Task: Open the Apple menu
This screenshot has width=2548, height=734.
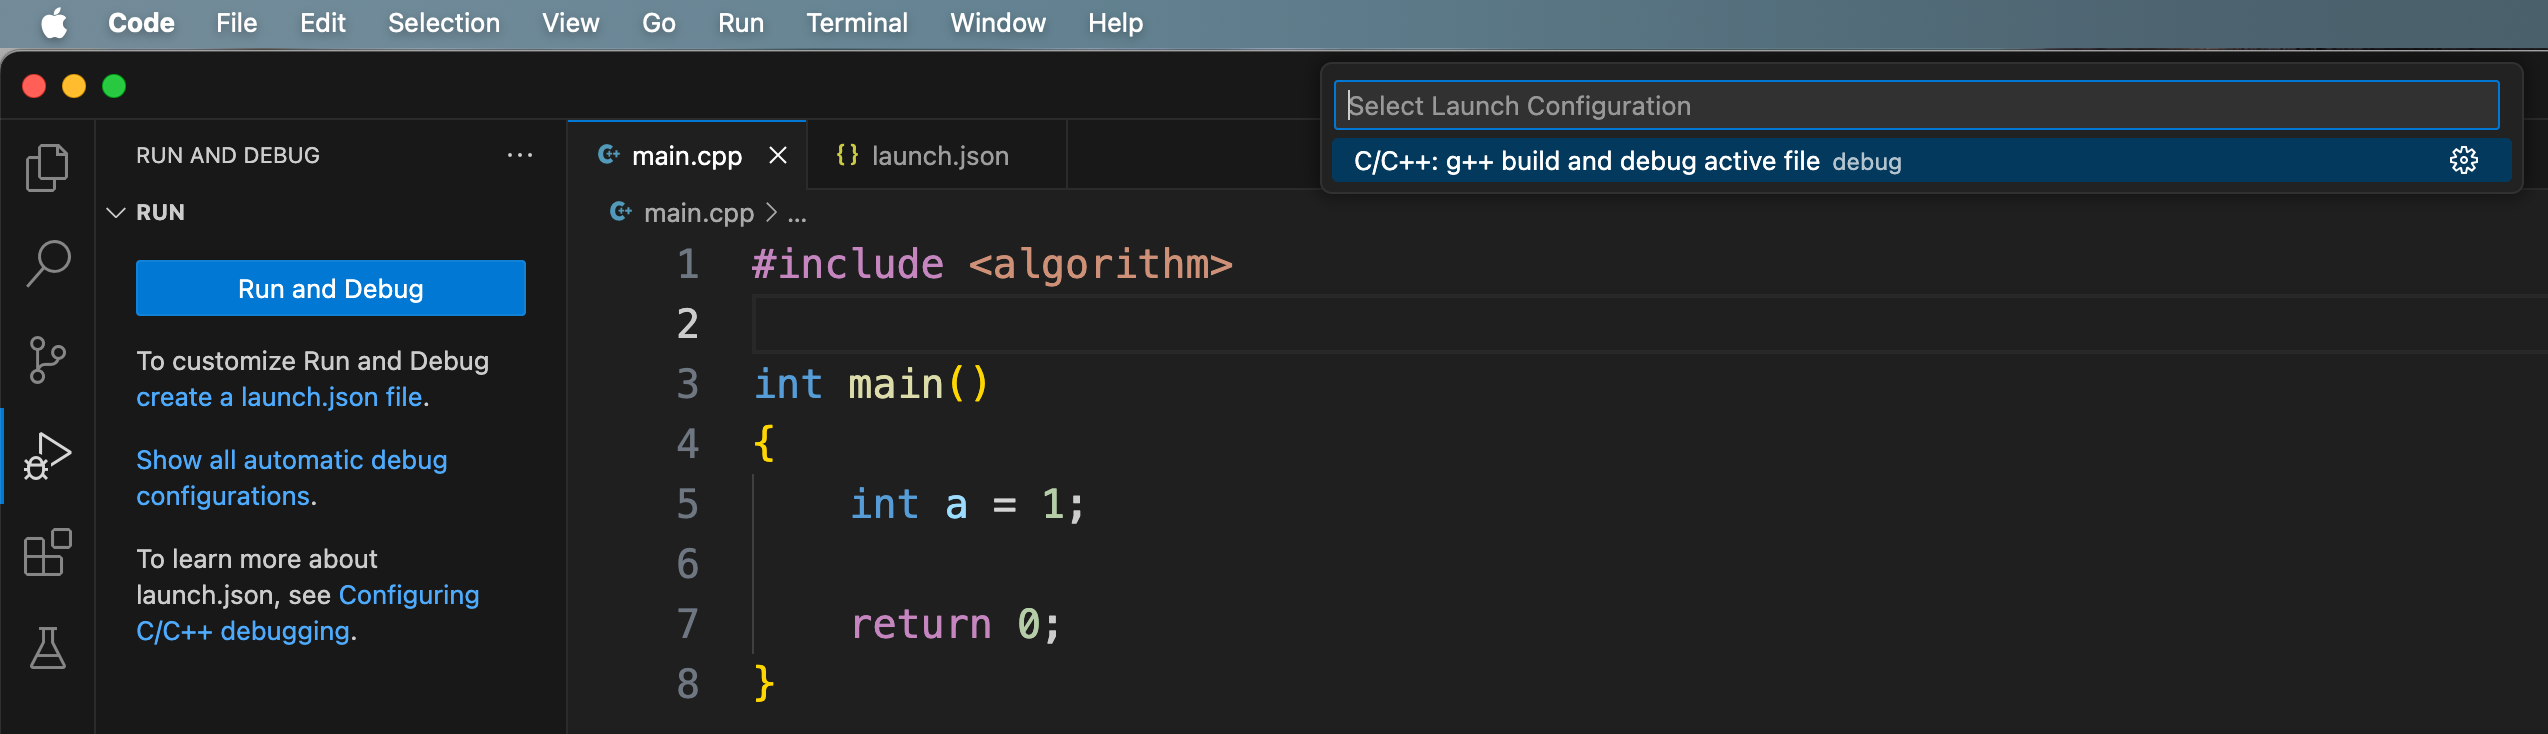Action: point(54,23)
